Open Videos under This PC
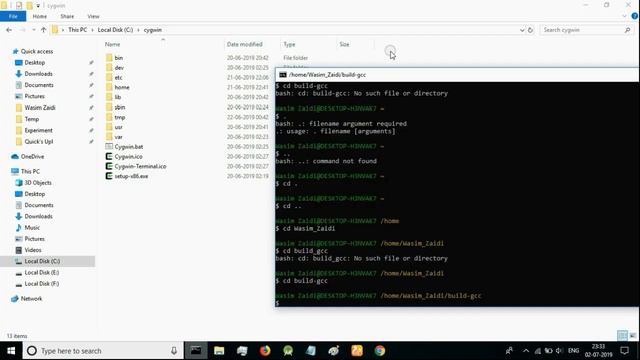The width and height of the screenshot is (640, 360). coord(33,250)
